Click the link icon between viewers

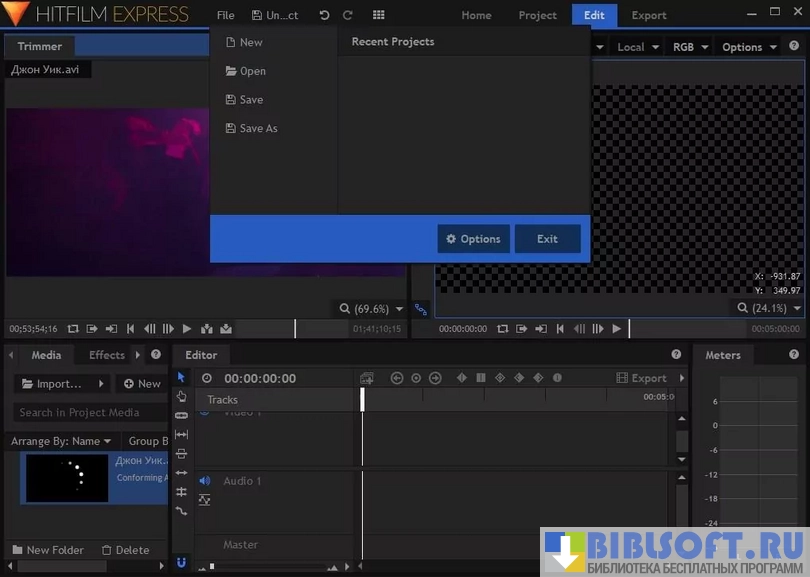(x=420, y=309)
